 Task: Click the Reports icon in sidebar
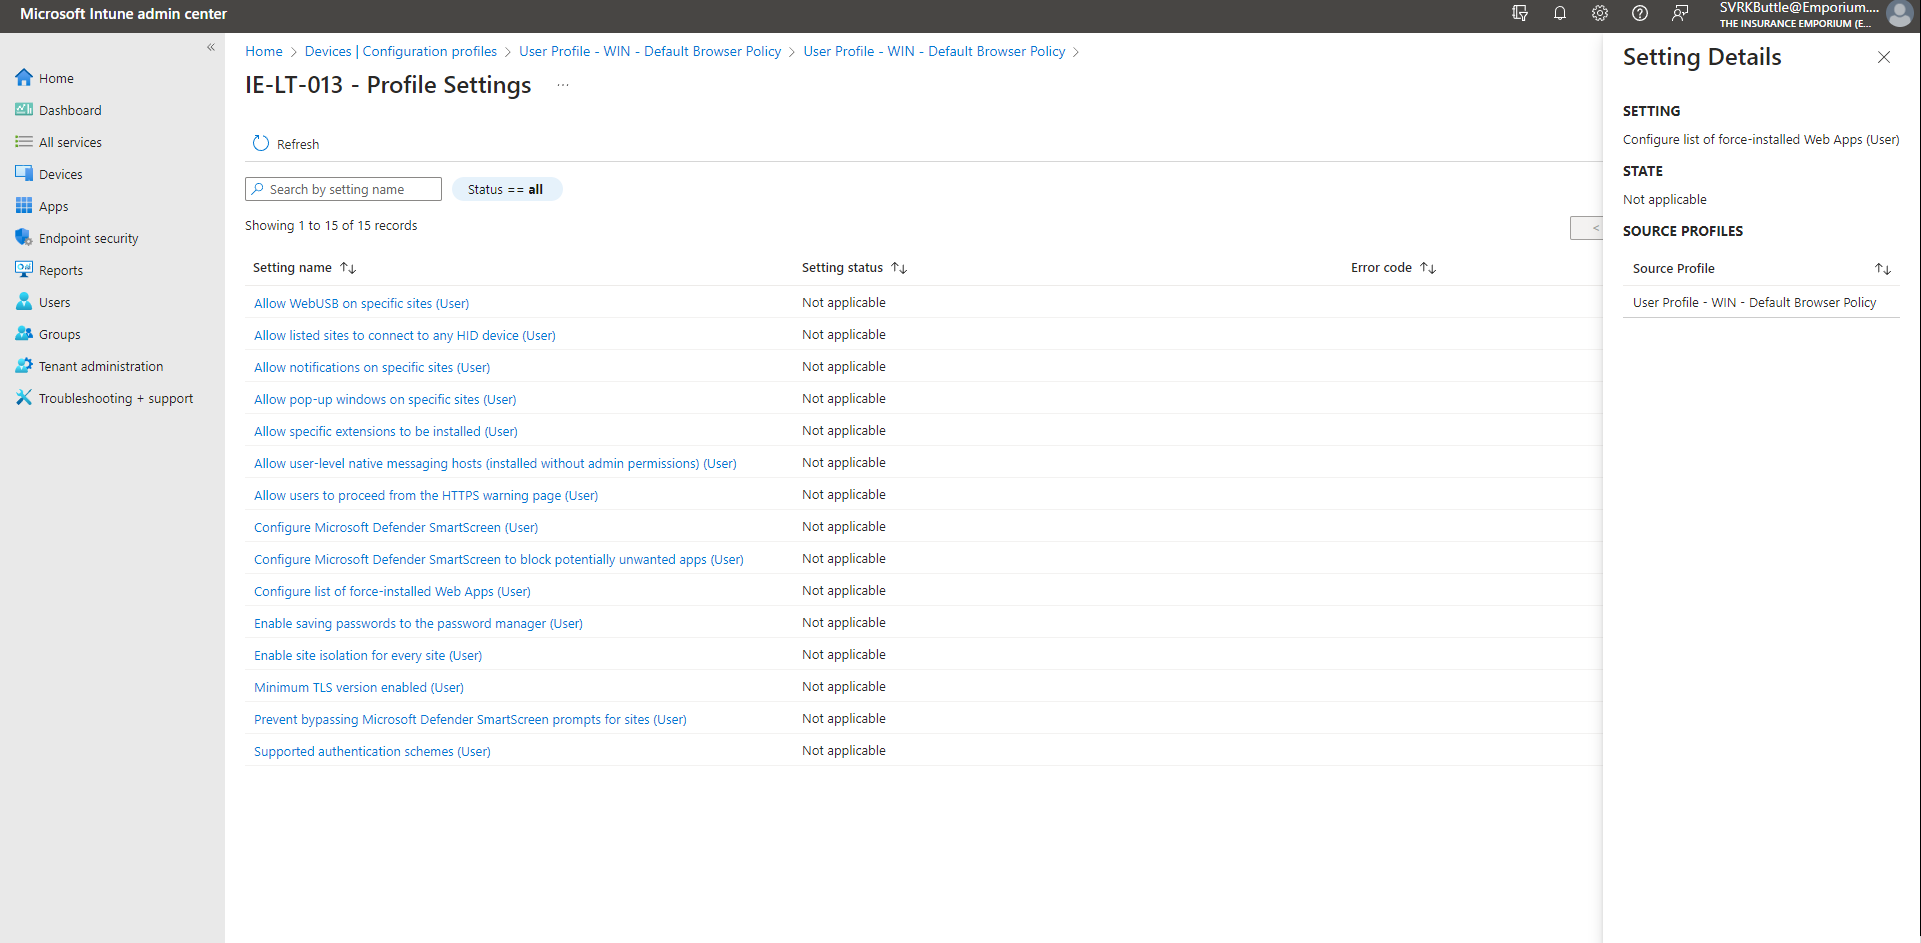point(24,269)
